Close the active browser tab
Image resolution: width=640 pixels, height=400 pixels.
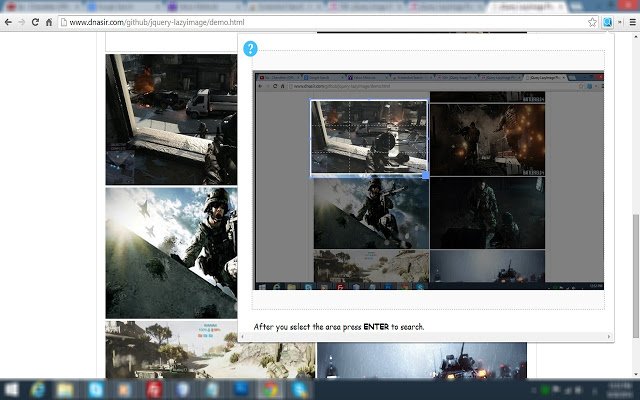(562, 7)
